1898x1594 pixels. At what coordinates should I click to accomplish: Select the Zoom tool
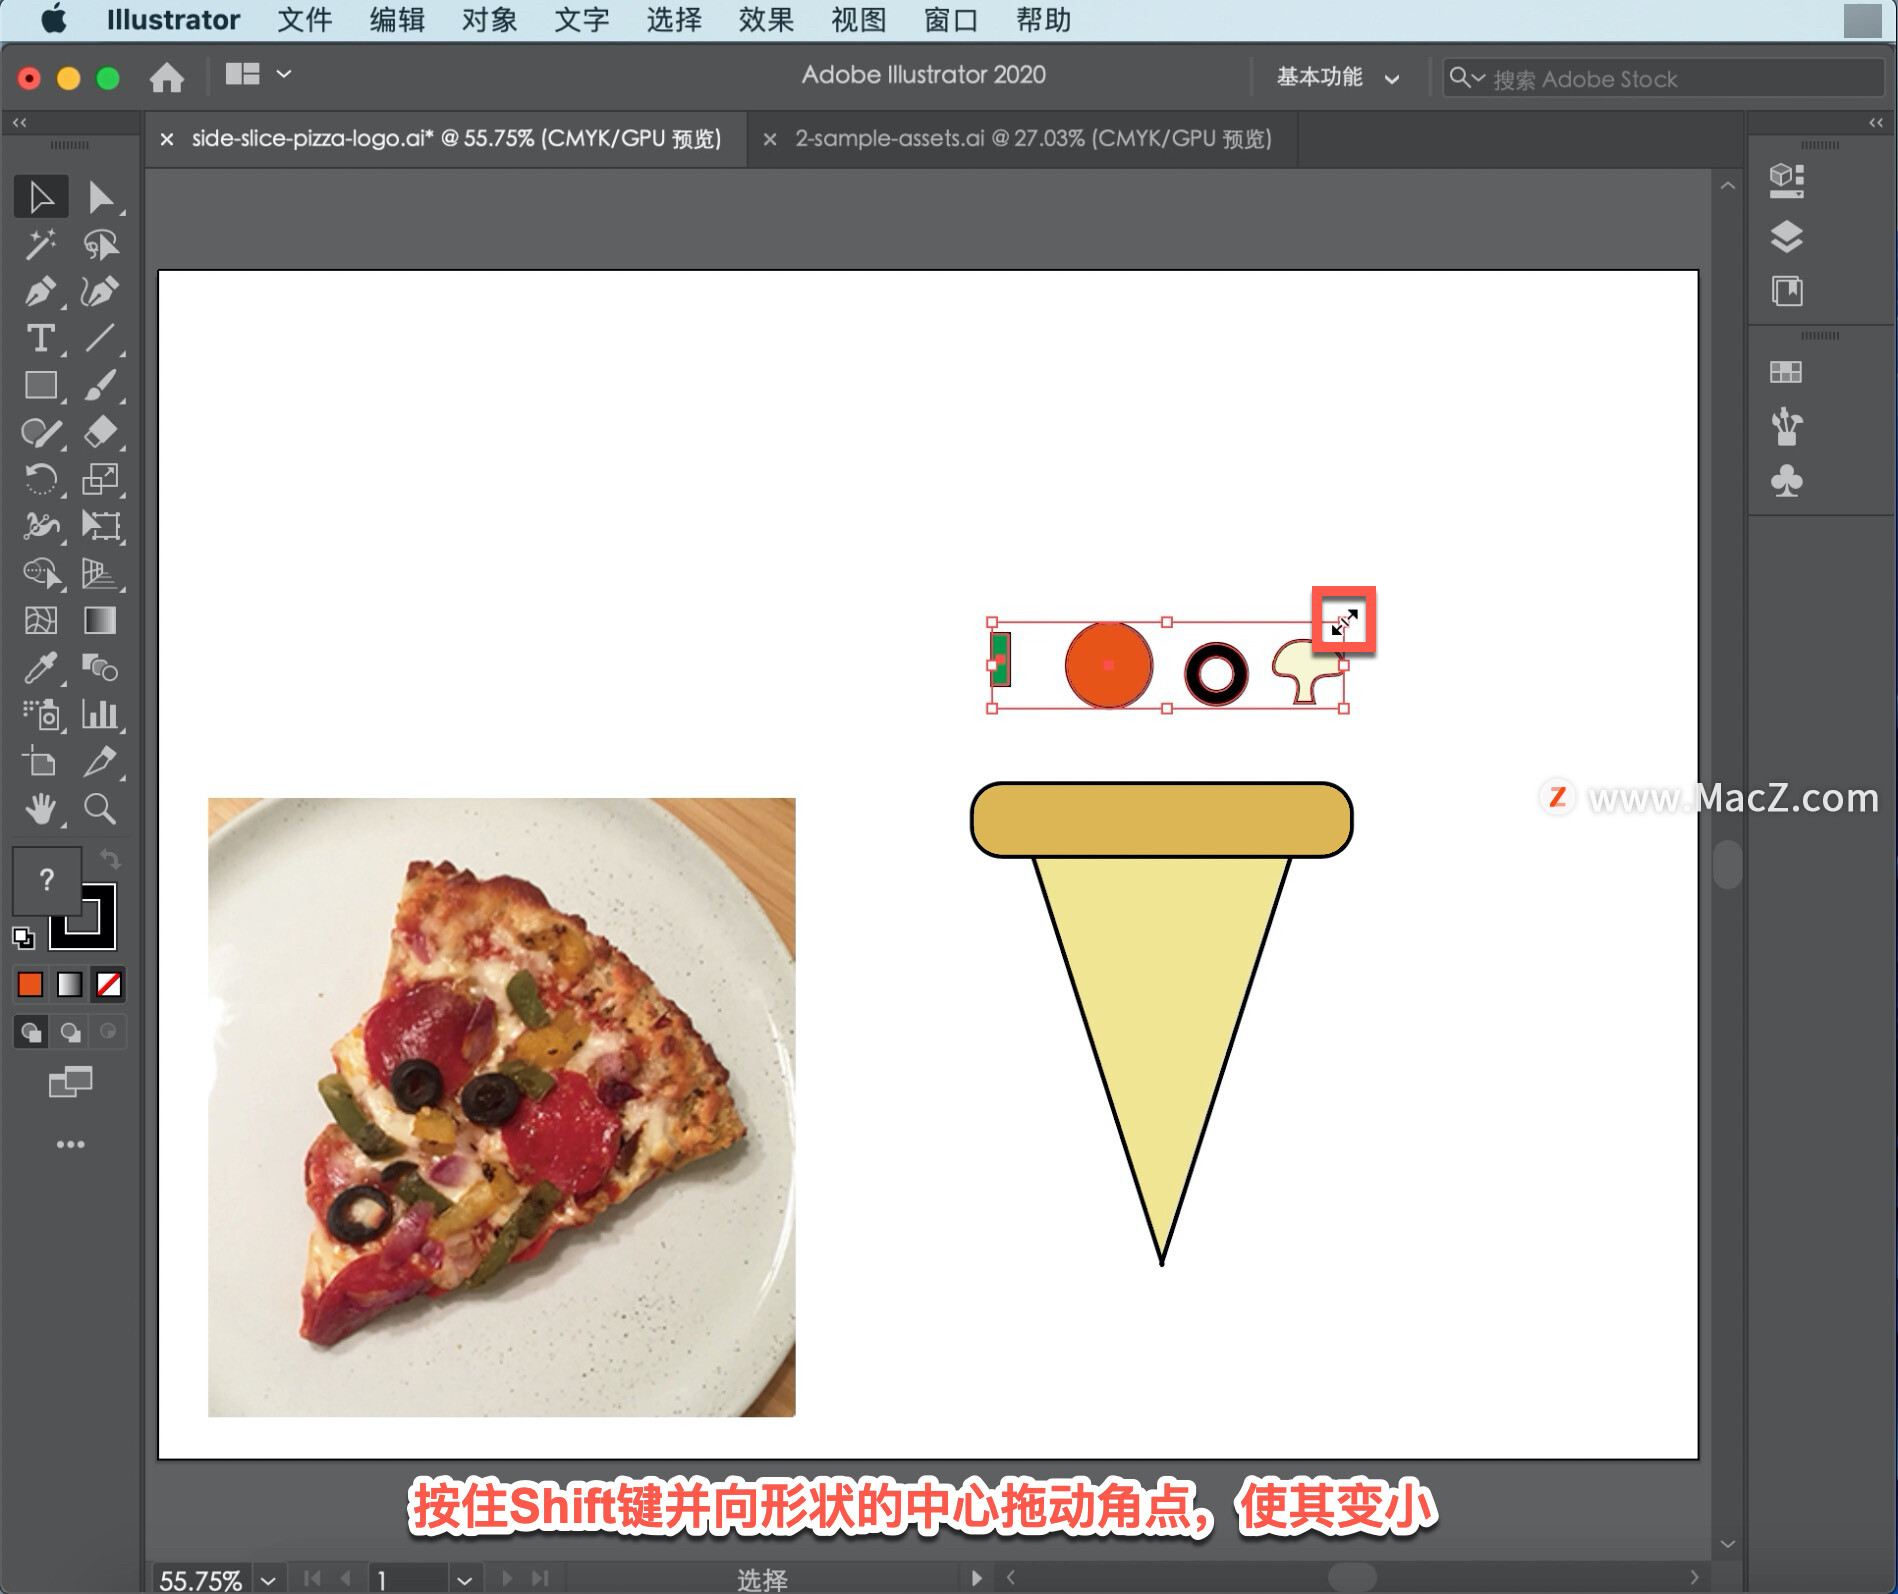(100, 808)
